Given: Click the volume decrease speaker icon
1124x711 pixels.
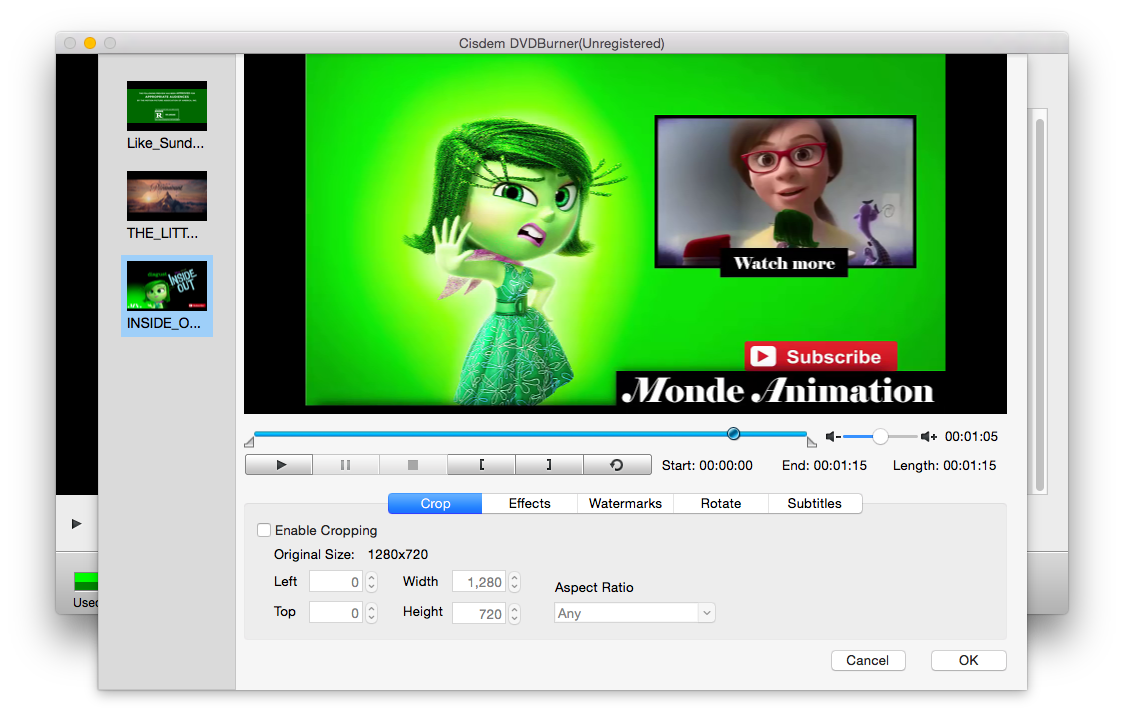Looking at the screenshot, I should coord(832,436).
